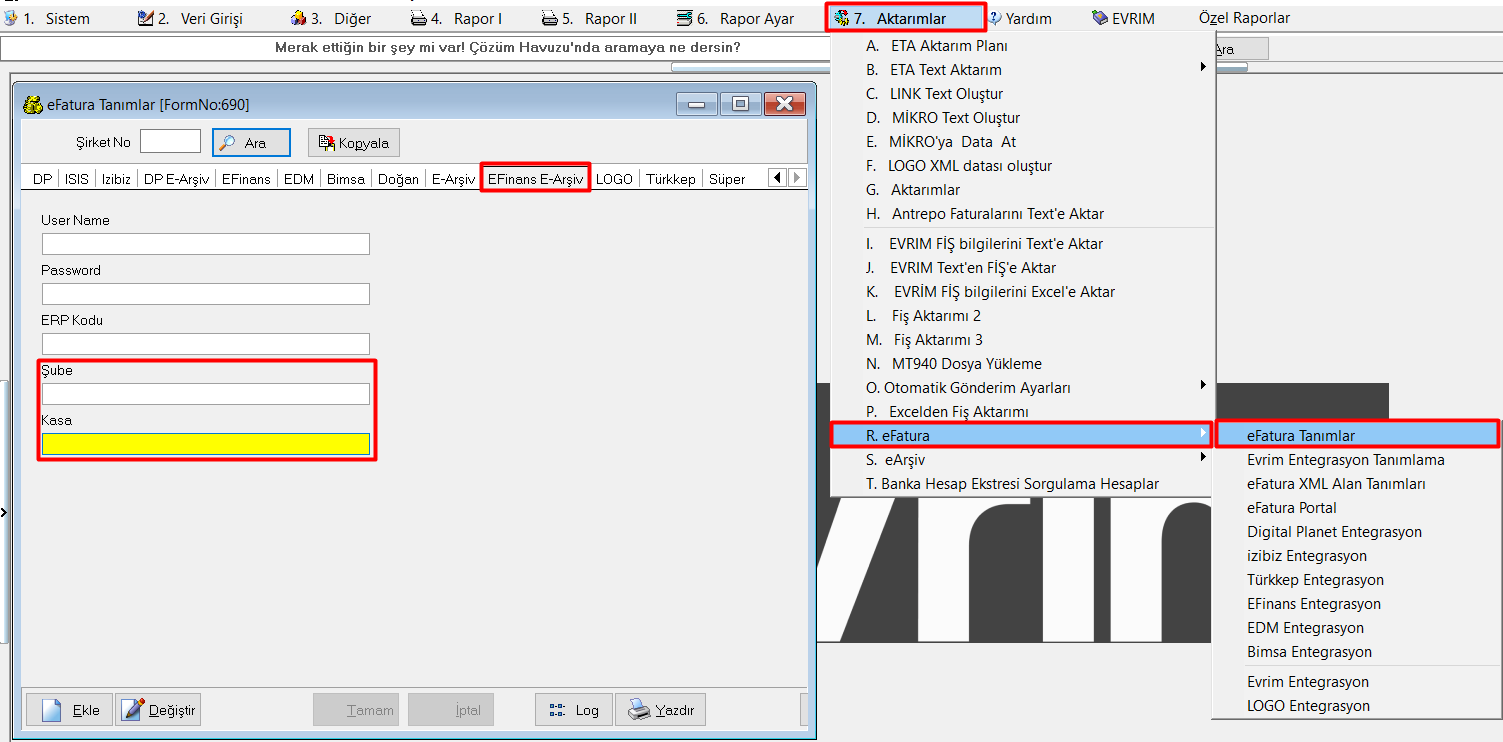The width and height of the screenshot is (1503, 742).
Task: Switch to the EDM tab
Action: coord(299,179)
